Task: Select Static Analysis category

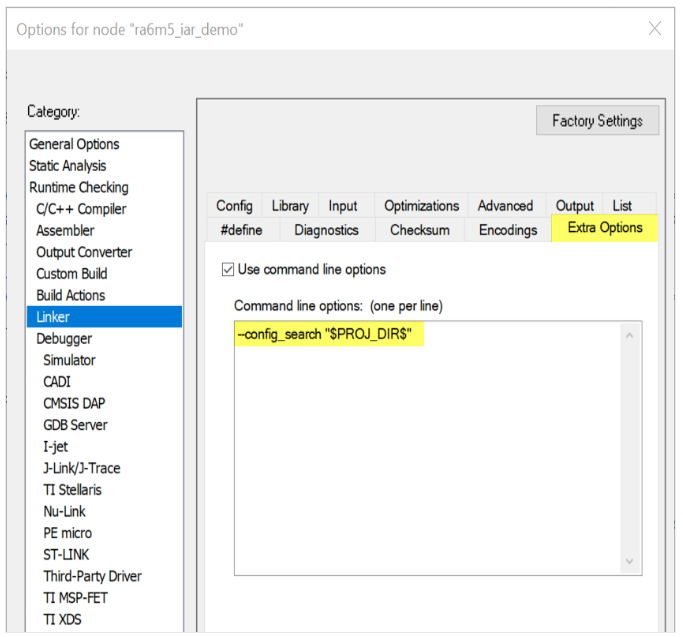Action: tap(68, 166)
